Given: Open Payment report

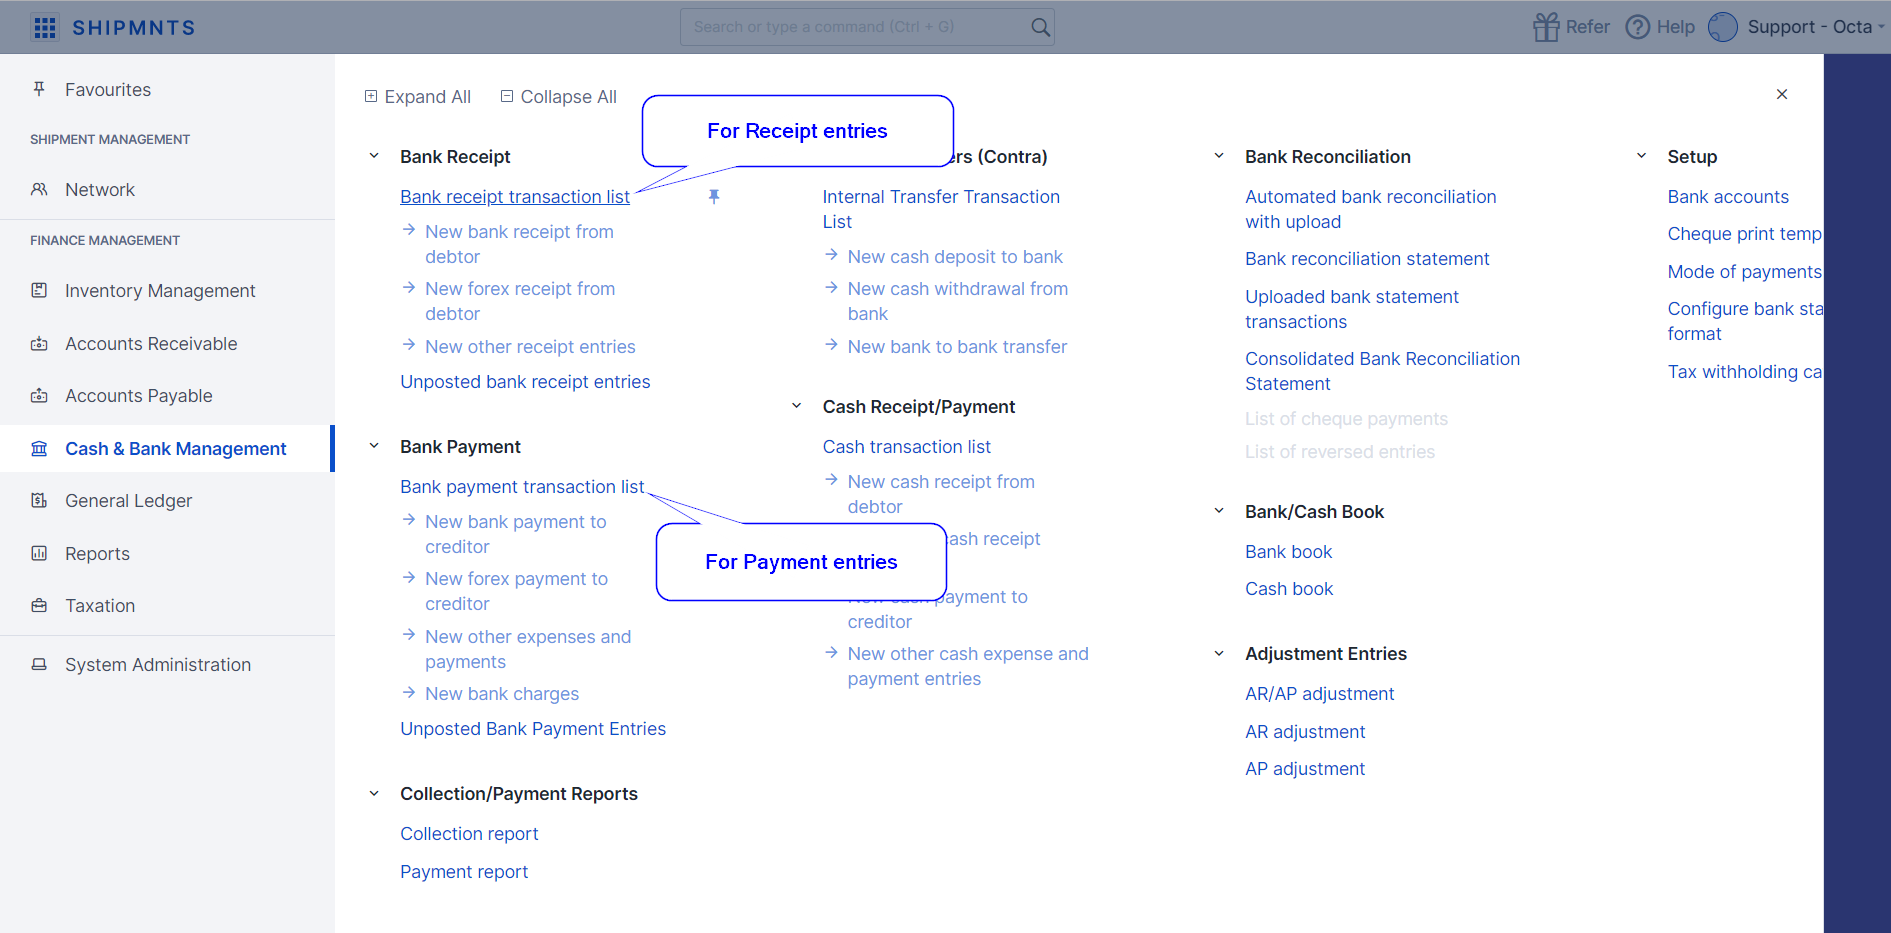Looking at the screenshot, I should point(464,872).
